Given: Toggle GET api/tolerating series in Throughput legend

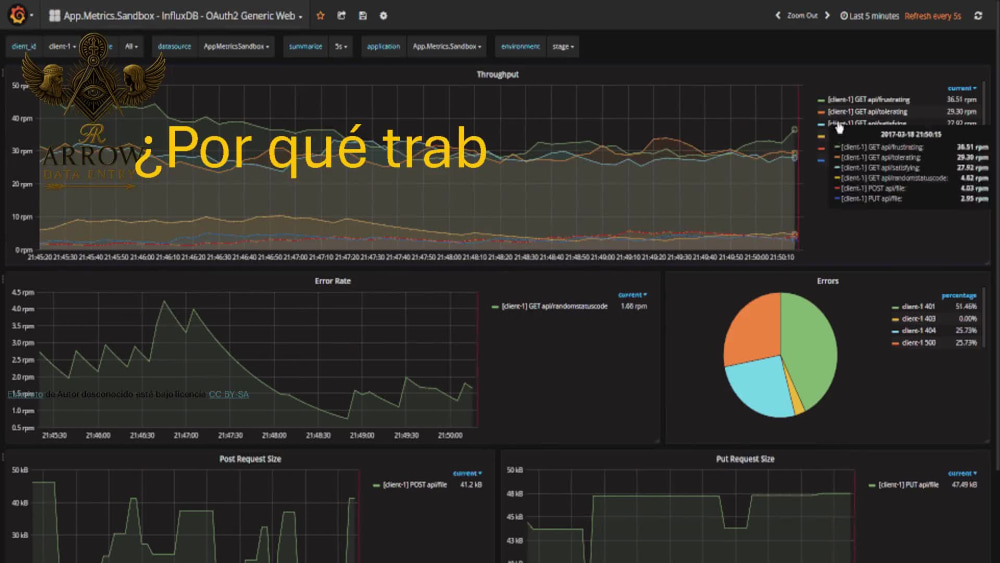Looking at the screenshot, I should [867, 112].
